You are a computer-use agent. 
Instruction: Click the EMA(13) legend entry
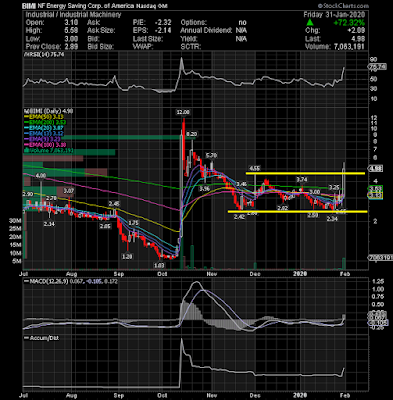click(x=44, y=134)
